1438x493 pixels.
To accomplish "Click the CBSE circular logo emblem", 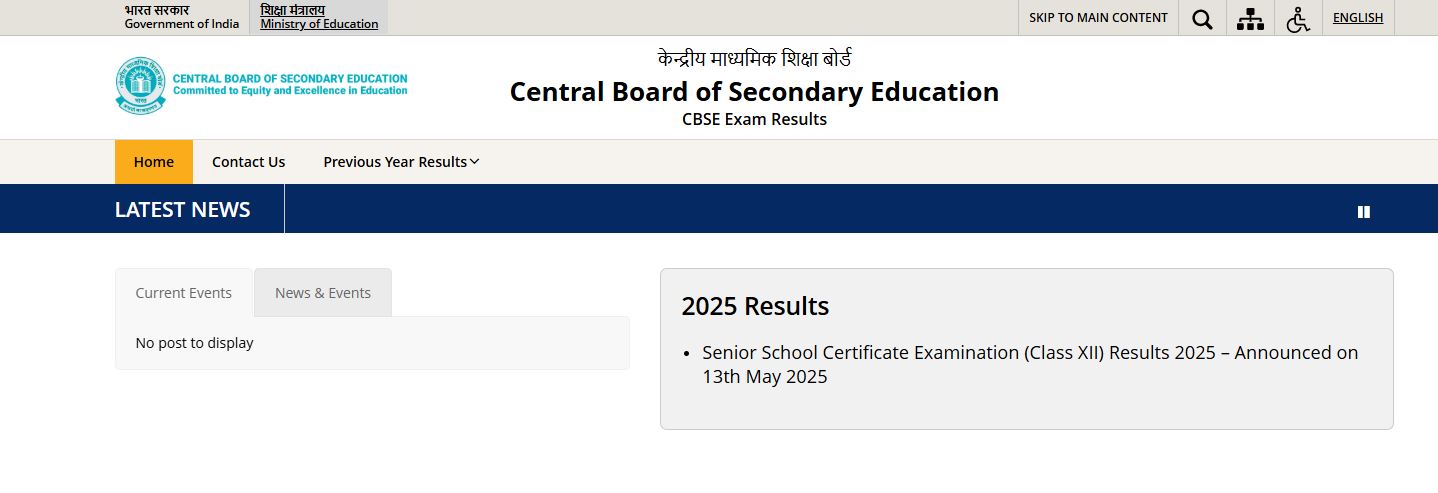I will click(x=141, y=85).
